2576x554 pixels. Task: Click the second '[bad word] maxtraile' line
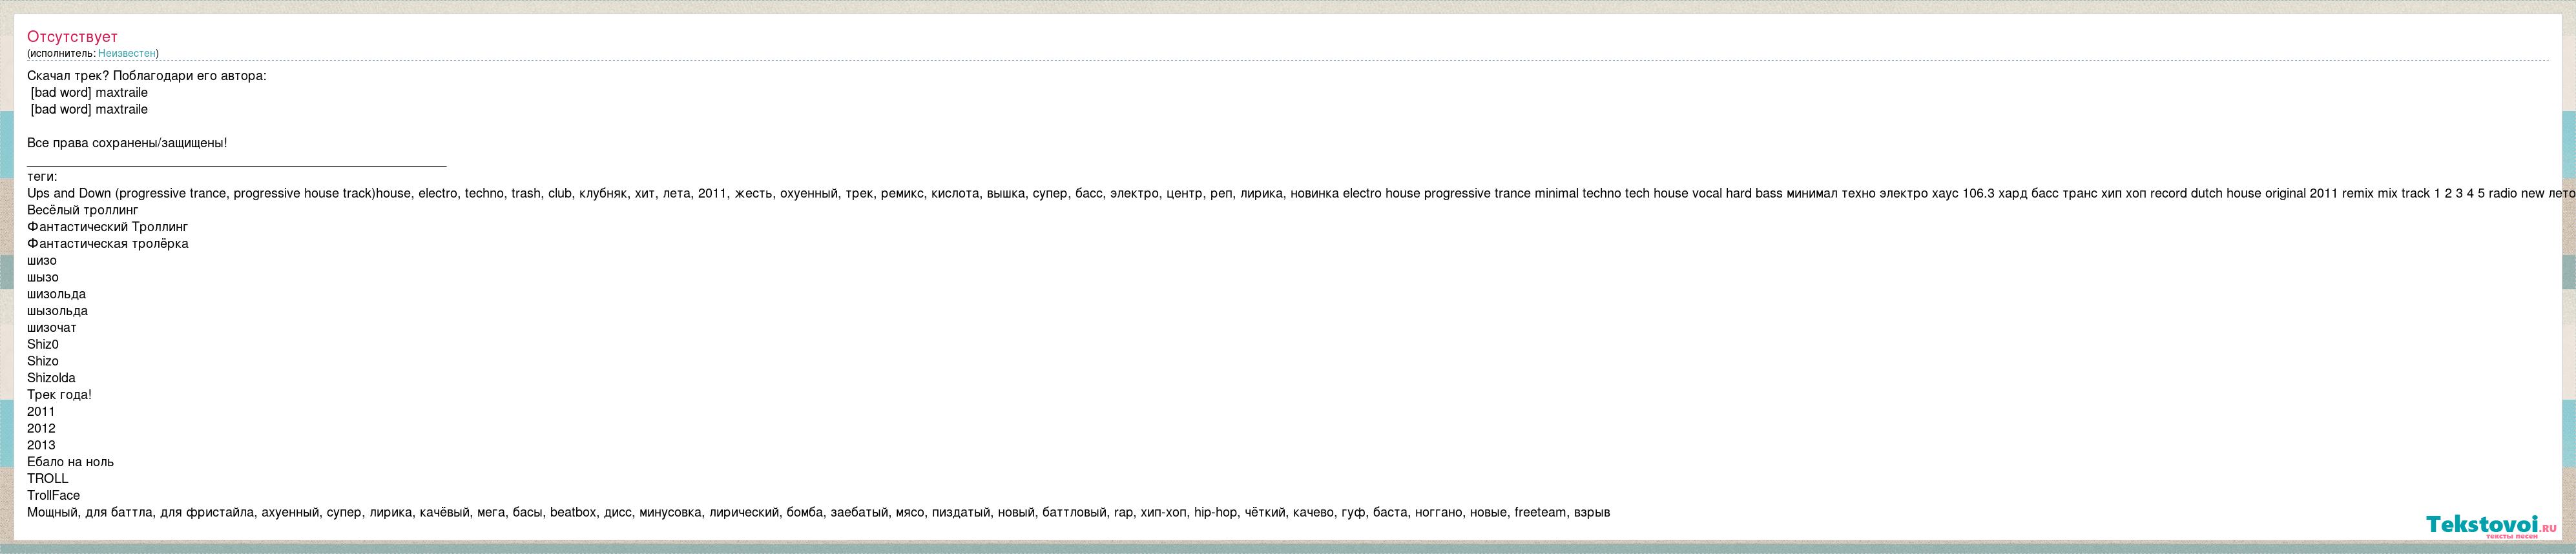tap(89, 110)
